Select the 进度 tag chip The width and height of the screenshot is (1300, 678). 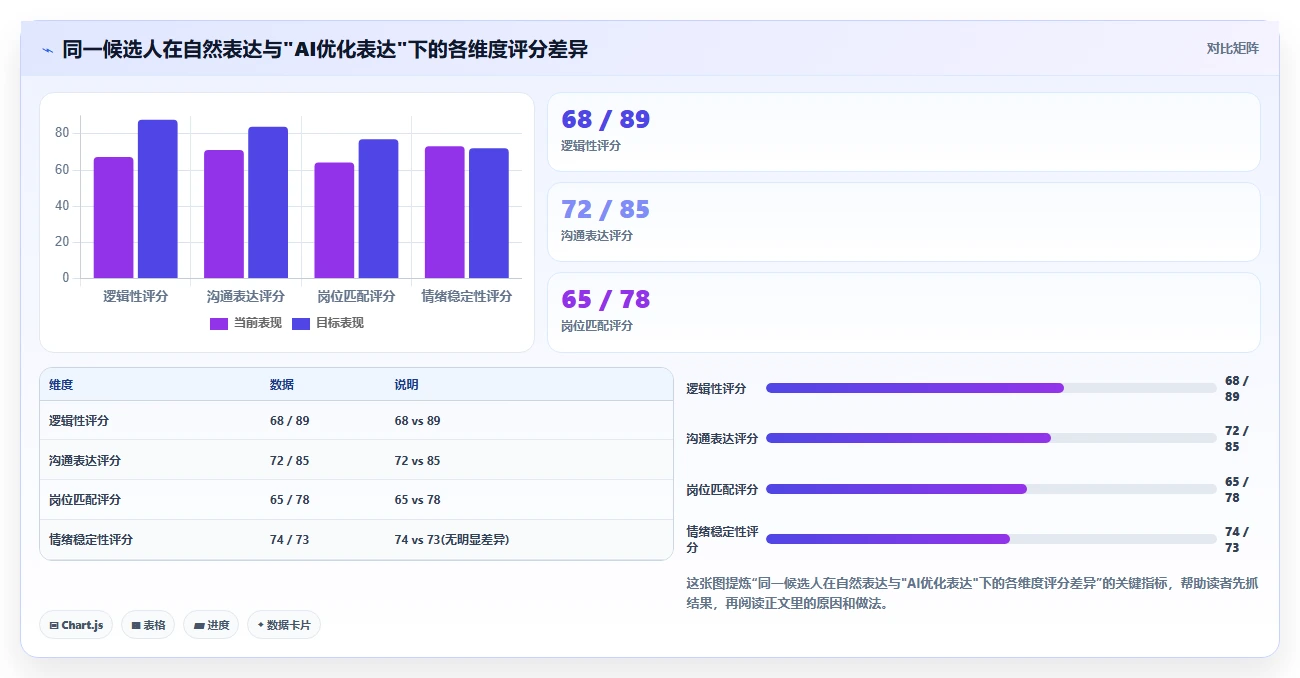point(211,625)
